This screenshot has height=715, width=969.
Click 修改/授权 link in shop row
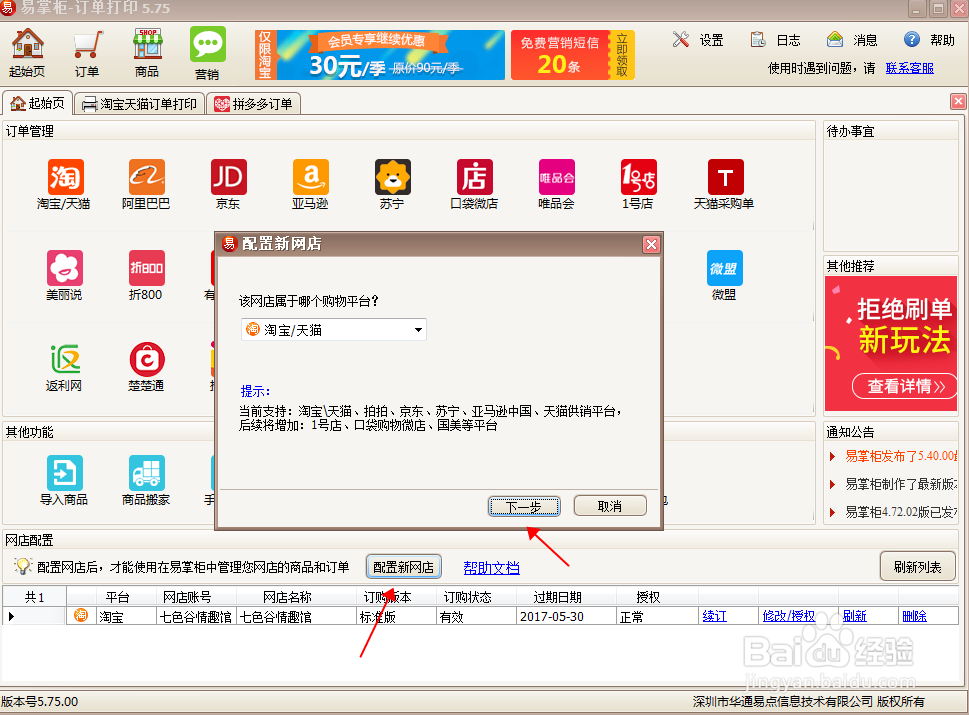point(789,616)
